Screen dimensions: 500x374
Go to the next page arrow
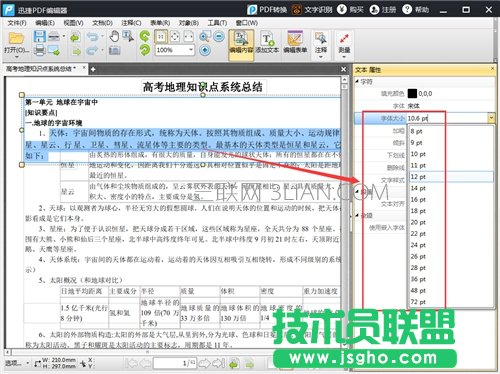click(204, 363)
